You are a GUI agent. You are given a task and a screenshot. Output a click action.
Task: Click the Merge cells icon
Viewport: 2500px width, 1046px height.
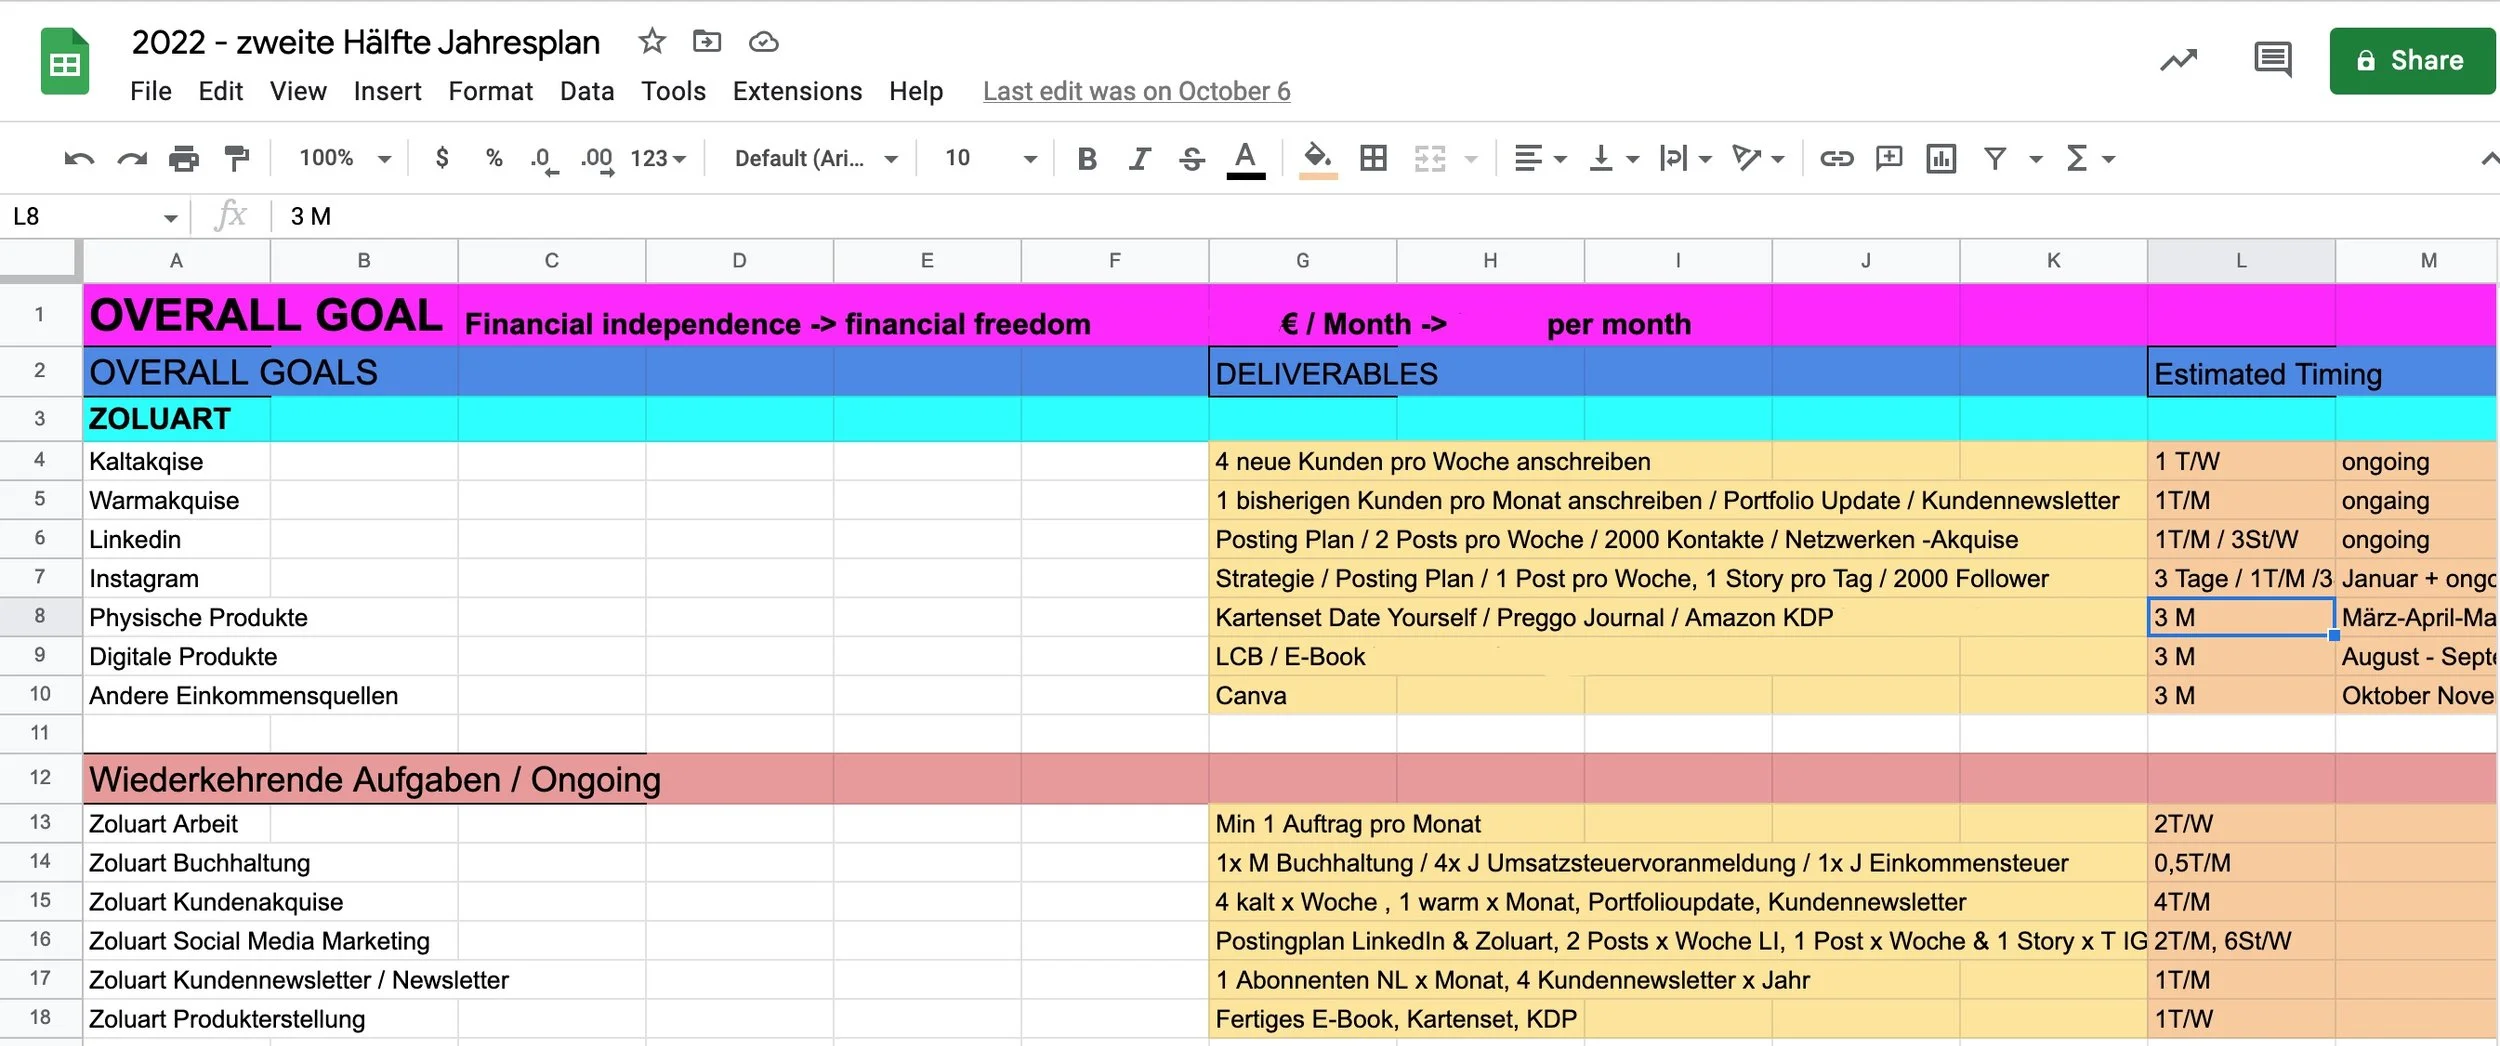pos(1430,158)
